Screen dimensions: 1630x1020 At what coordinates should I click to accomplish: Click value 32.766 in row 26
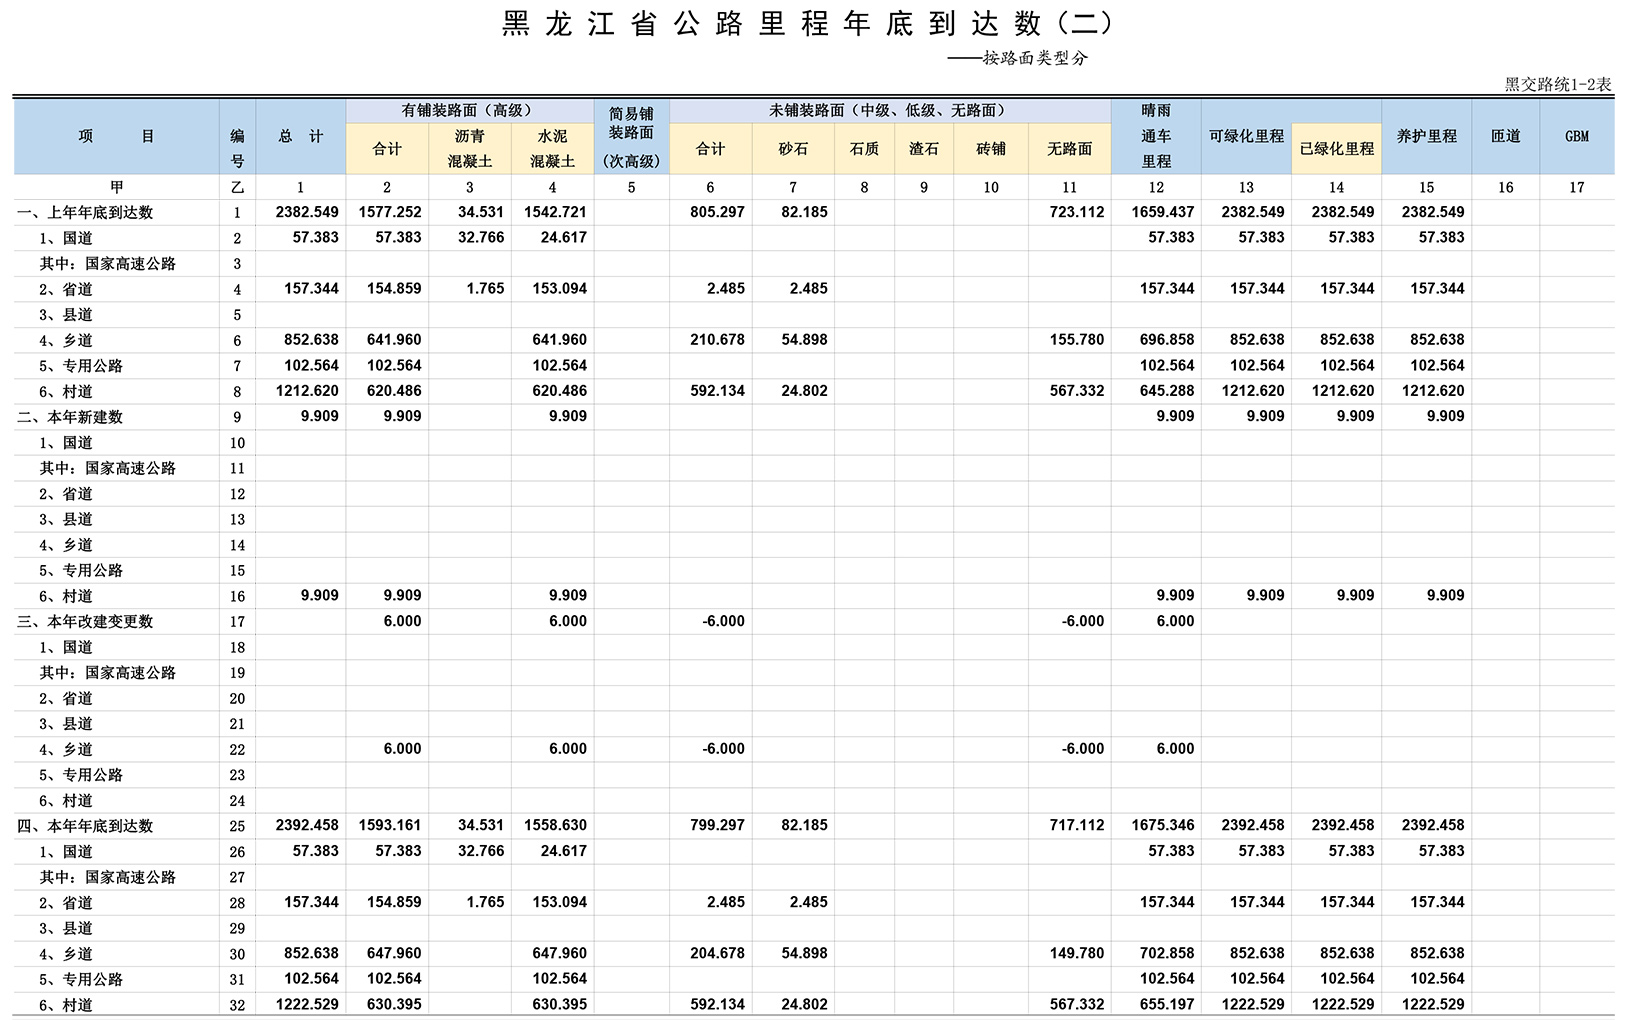(x=480, y=852)
